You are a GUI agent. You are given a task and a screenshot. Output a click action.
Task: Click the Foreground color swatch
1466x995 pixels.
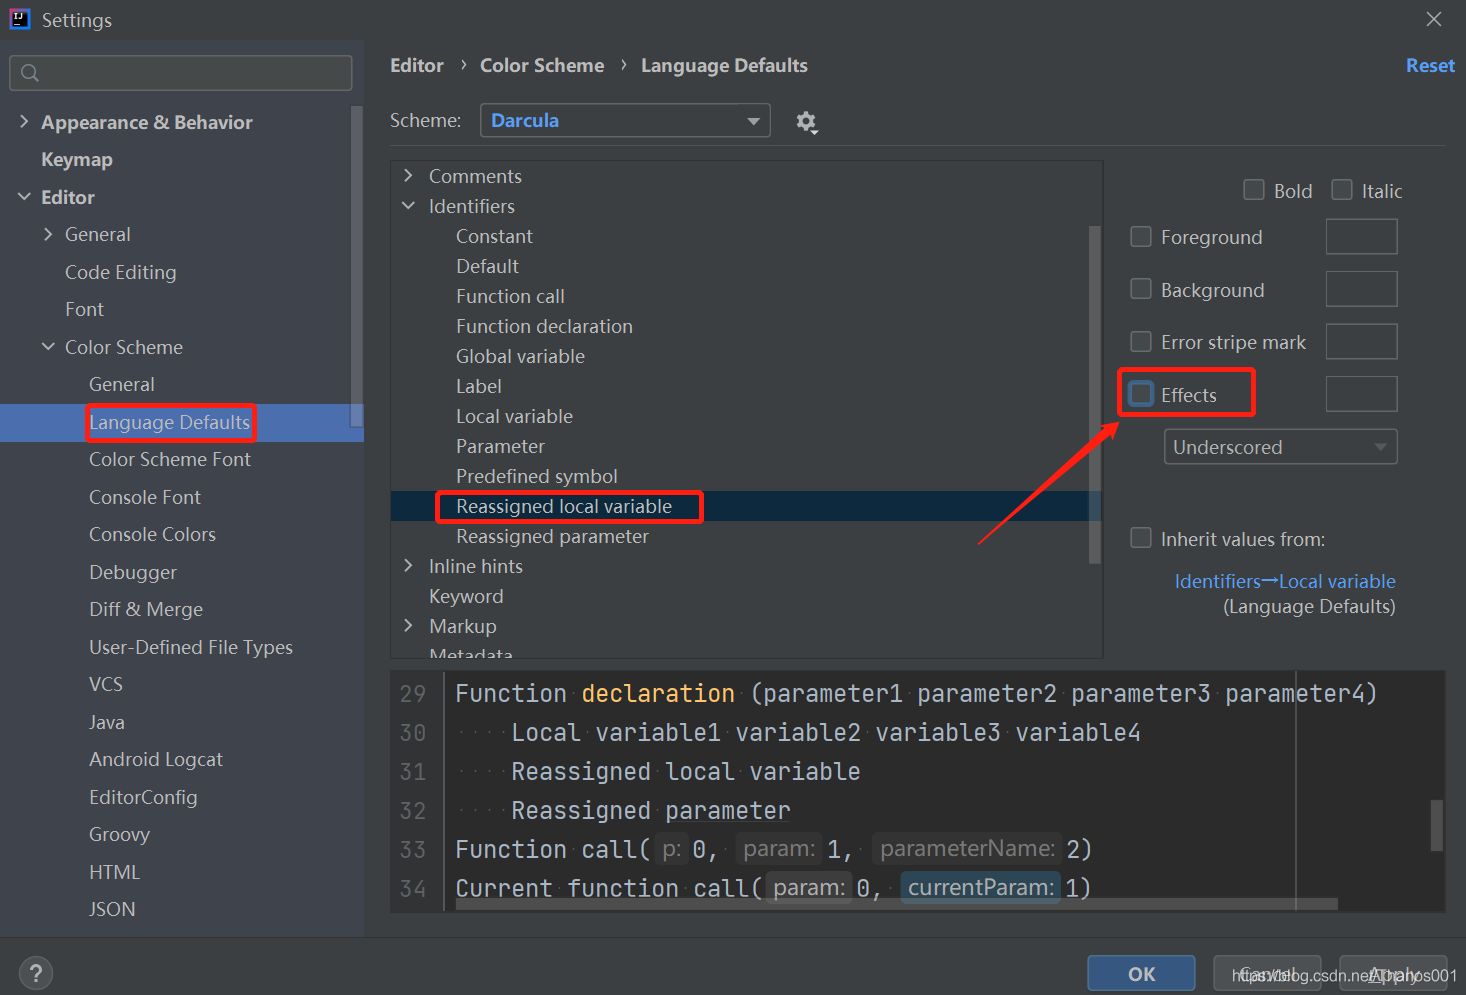coord(1361,237)
